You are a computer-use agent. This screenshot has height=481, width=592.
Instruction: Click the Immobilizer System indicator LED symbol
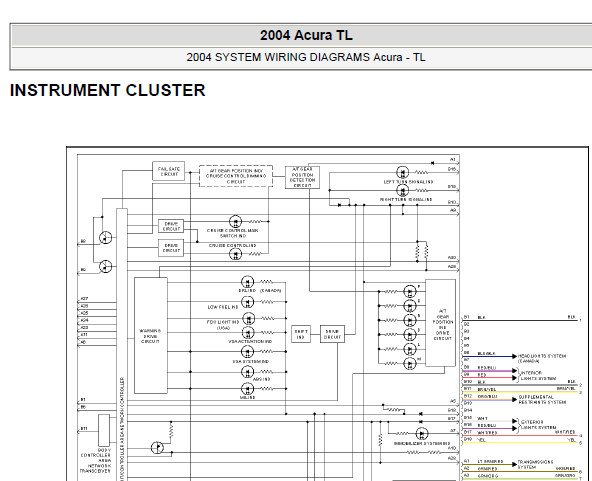[422, 433]
